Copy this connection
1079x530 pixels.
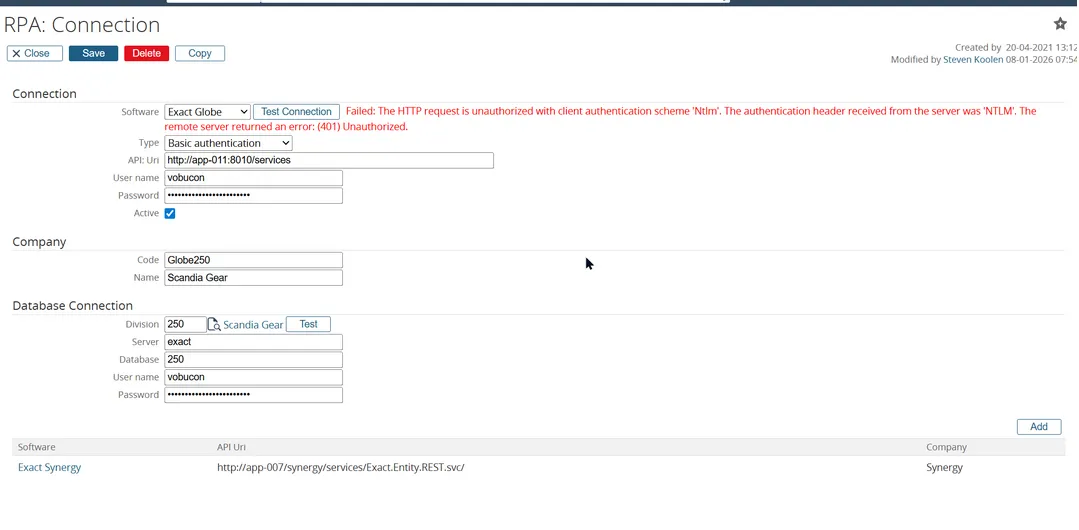200,53
